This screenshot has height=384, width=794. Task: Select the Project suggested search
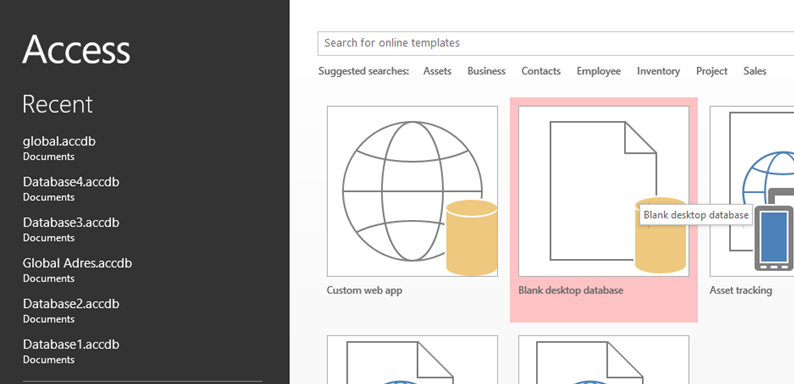pos(711,71)
